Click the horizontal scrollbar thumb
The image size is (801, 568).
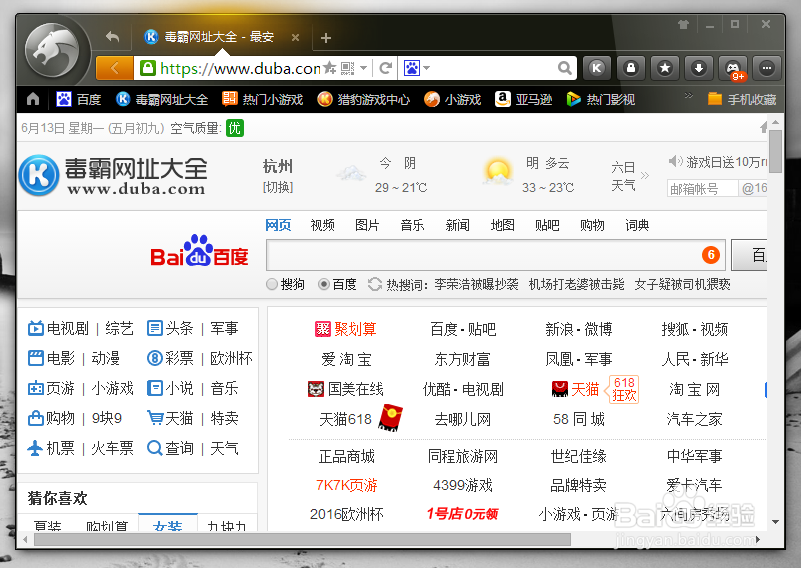(302, 539)
